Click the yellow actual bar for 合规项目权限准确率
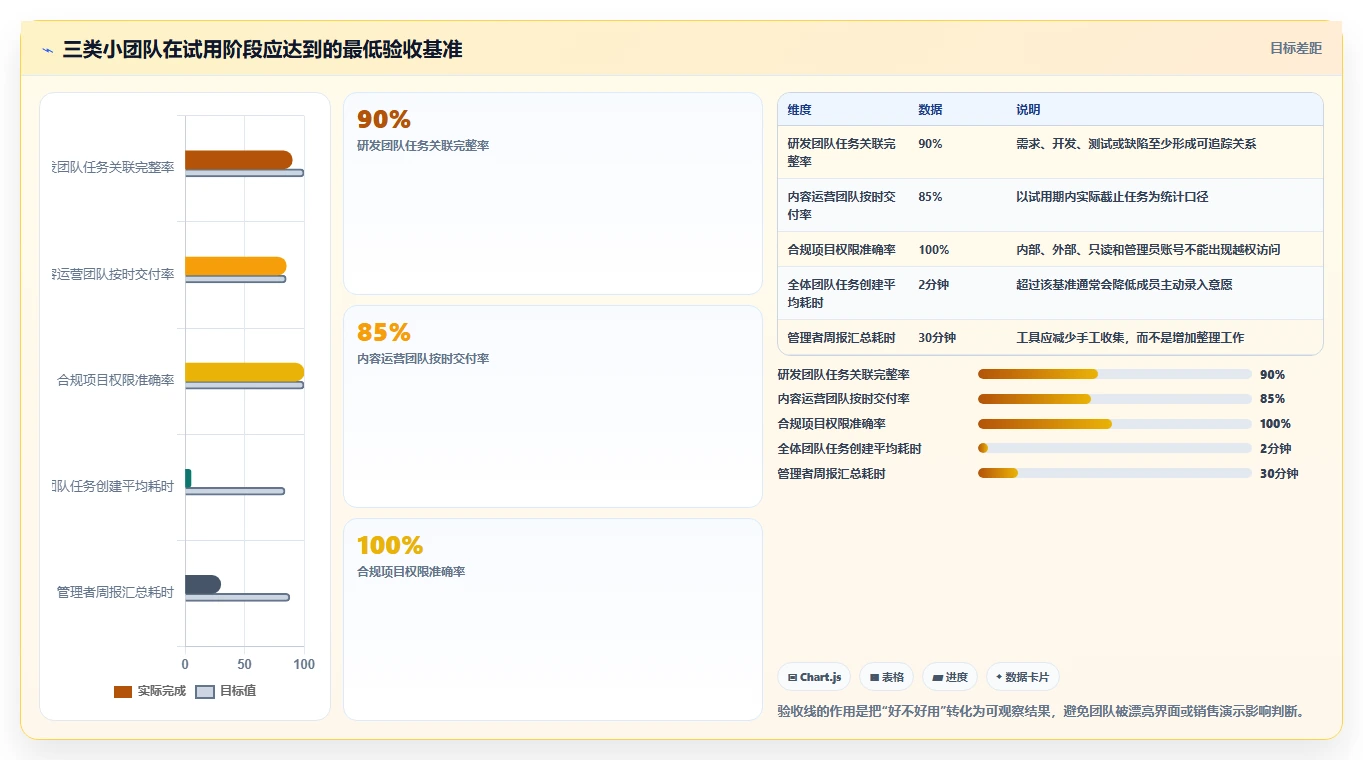Image resolution: width=1363 pixels, height=760 pixels. coord(244,372)
